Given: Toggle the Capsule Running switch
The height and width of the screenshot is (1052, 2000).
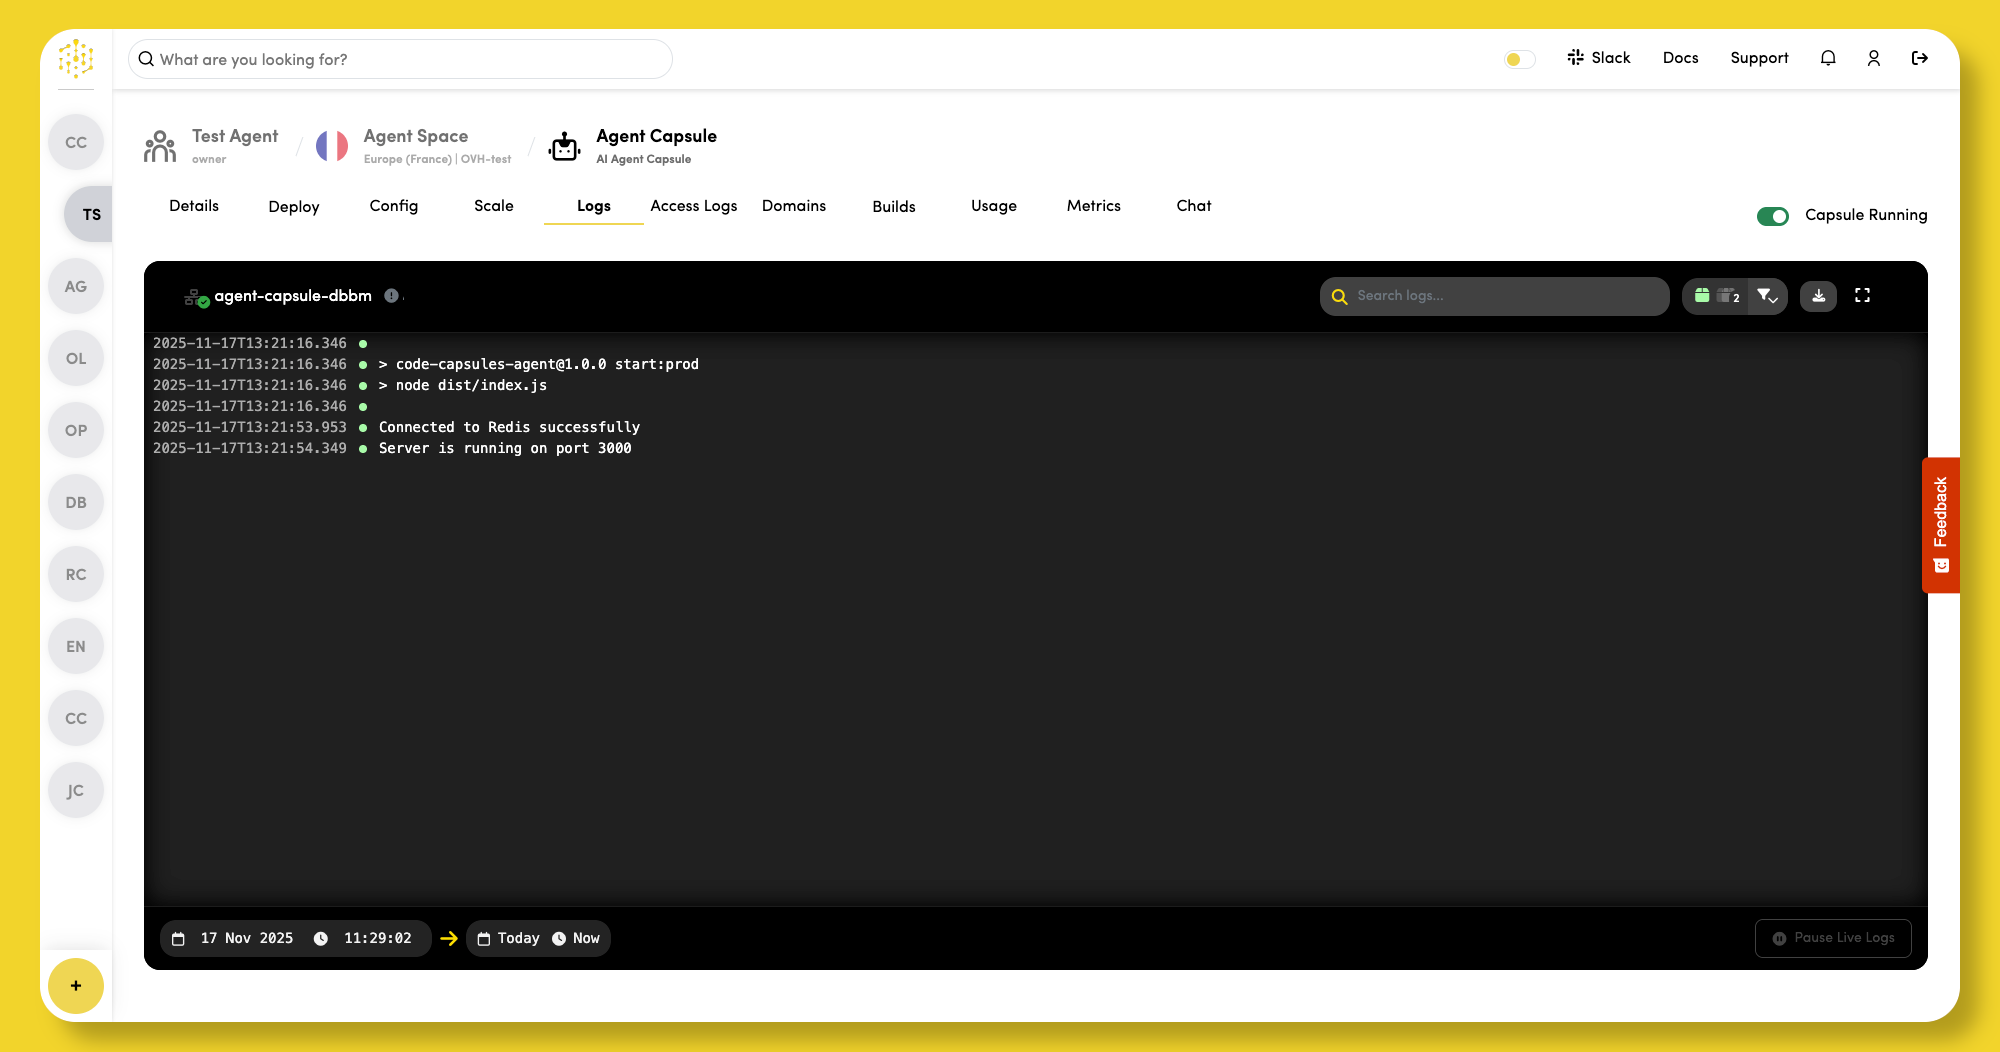Looking at the screenshot, I should tap(1773, 216).
